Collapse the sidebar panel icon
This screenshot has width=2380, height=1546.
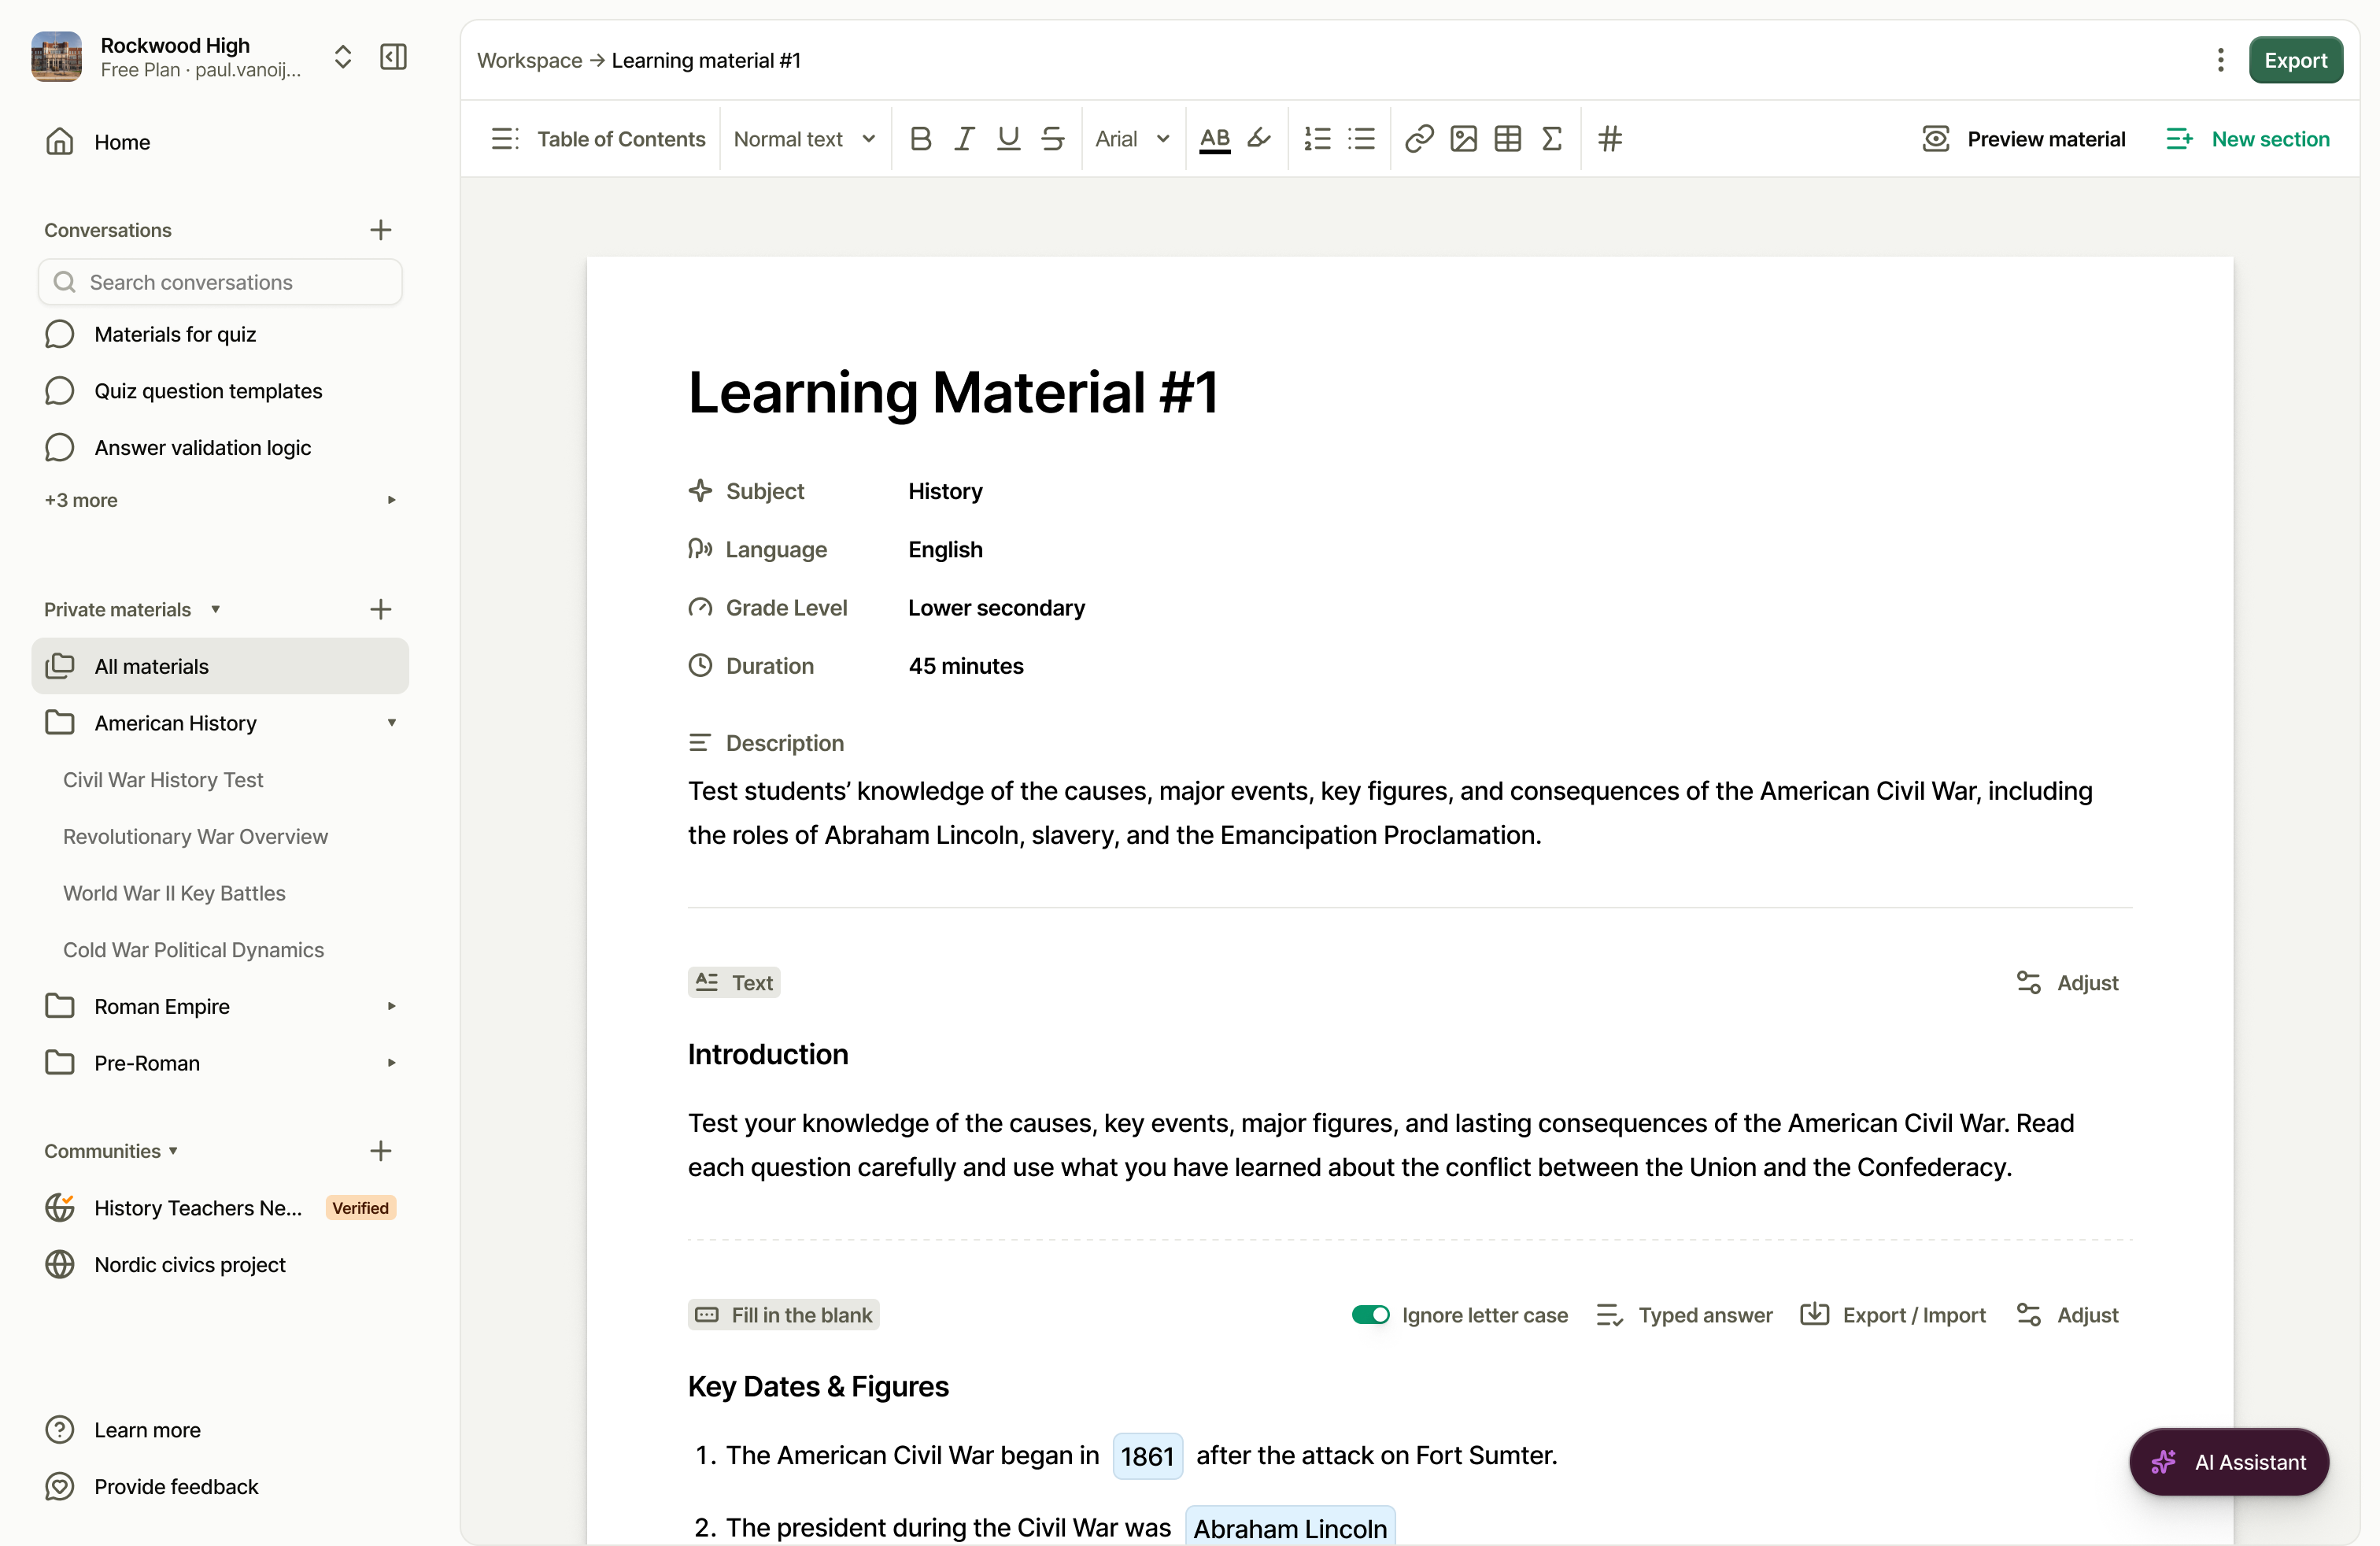(393, 57)
